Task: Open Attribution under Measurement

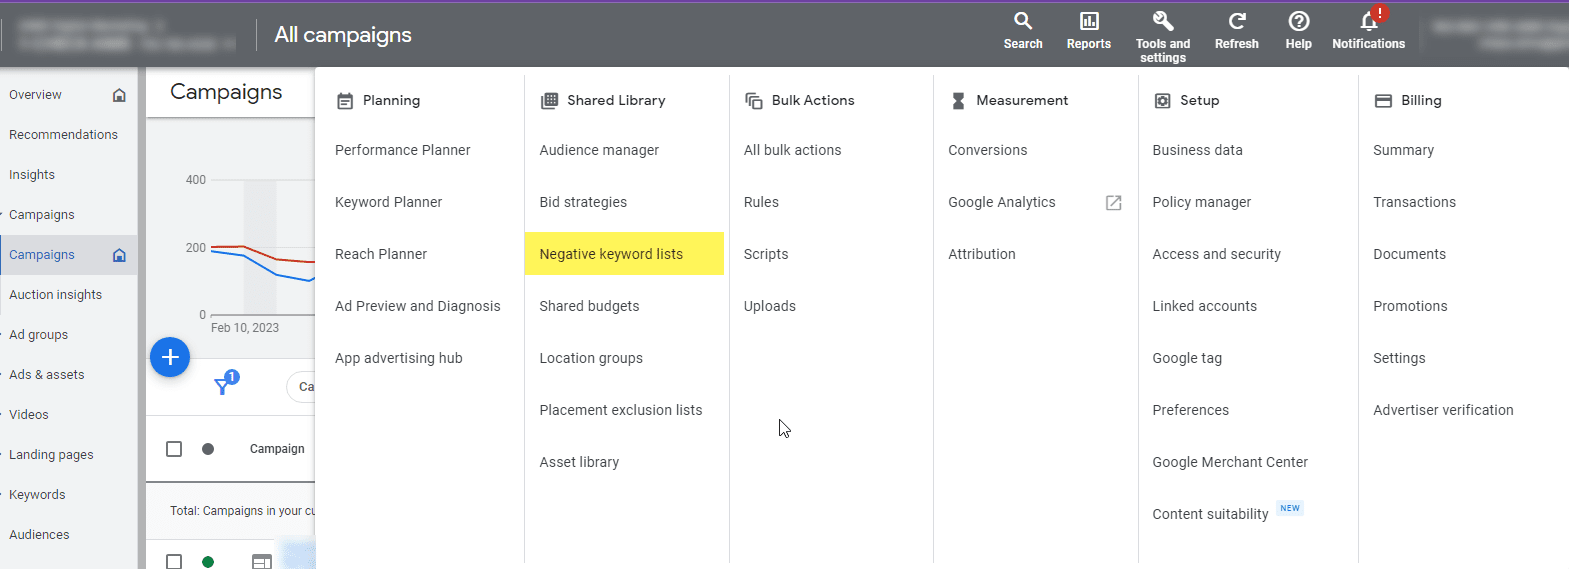Action: [x=981, y=254]
